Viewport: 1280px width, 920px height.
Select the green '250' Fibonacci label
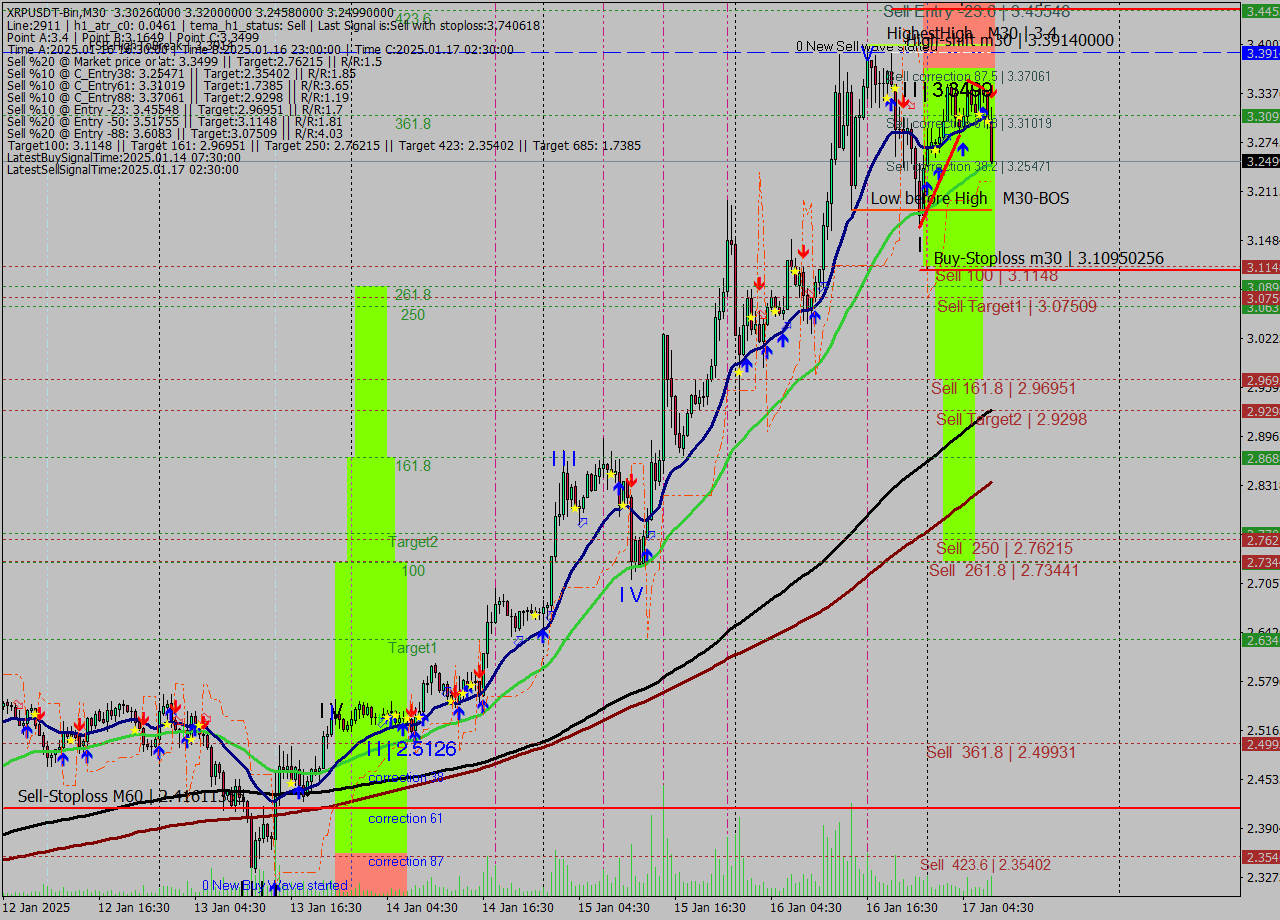413,315
